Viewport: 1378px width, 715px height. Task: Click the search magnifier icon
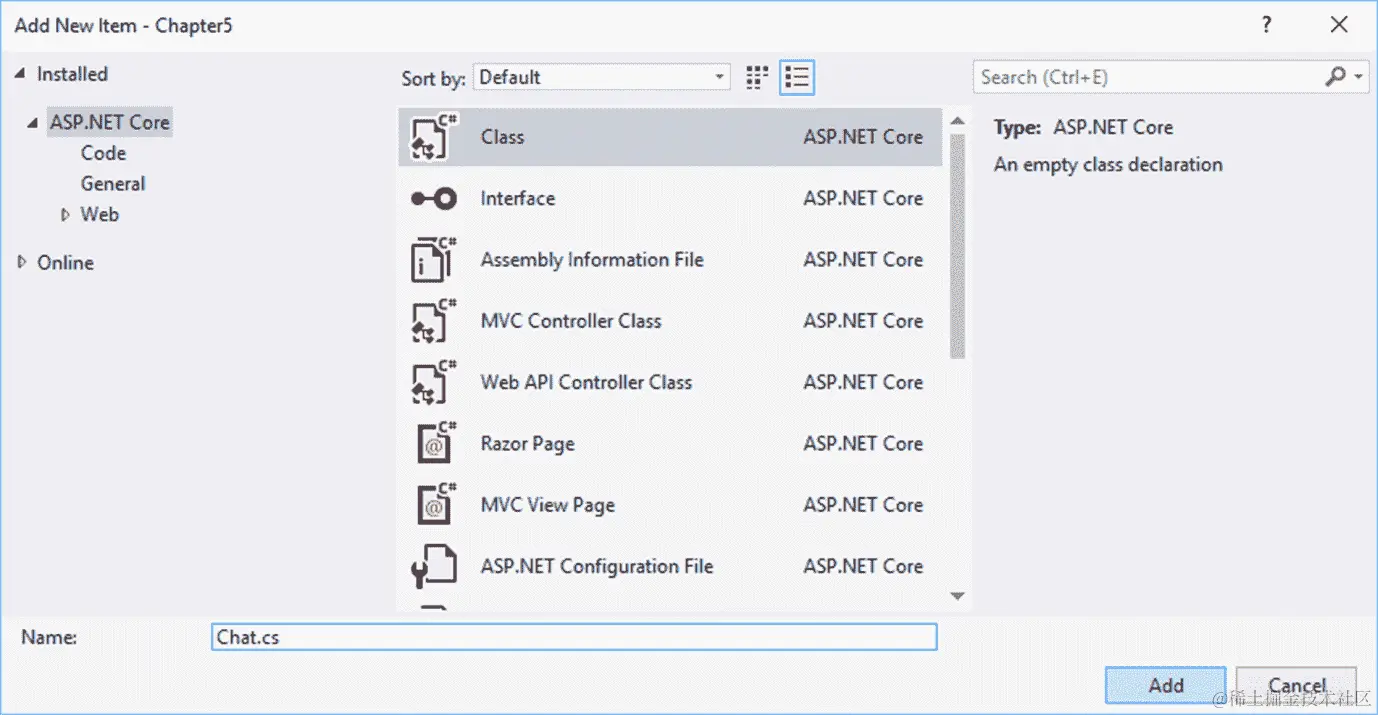[x=1335, y=77]
